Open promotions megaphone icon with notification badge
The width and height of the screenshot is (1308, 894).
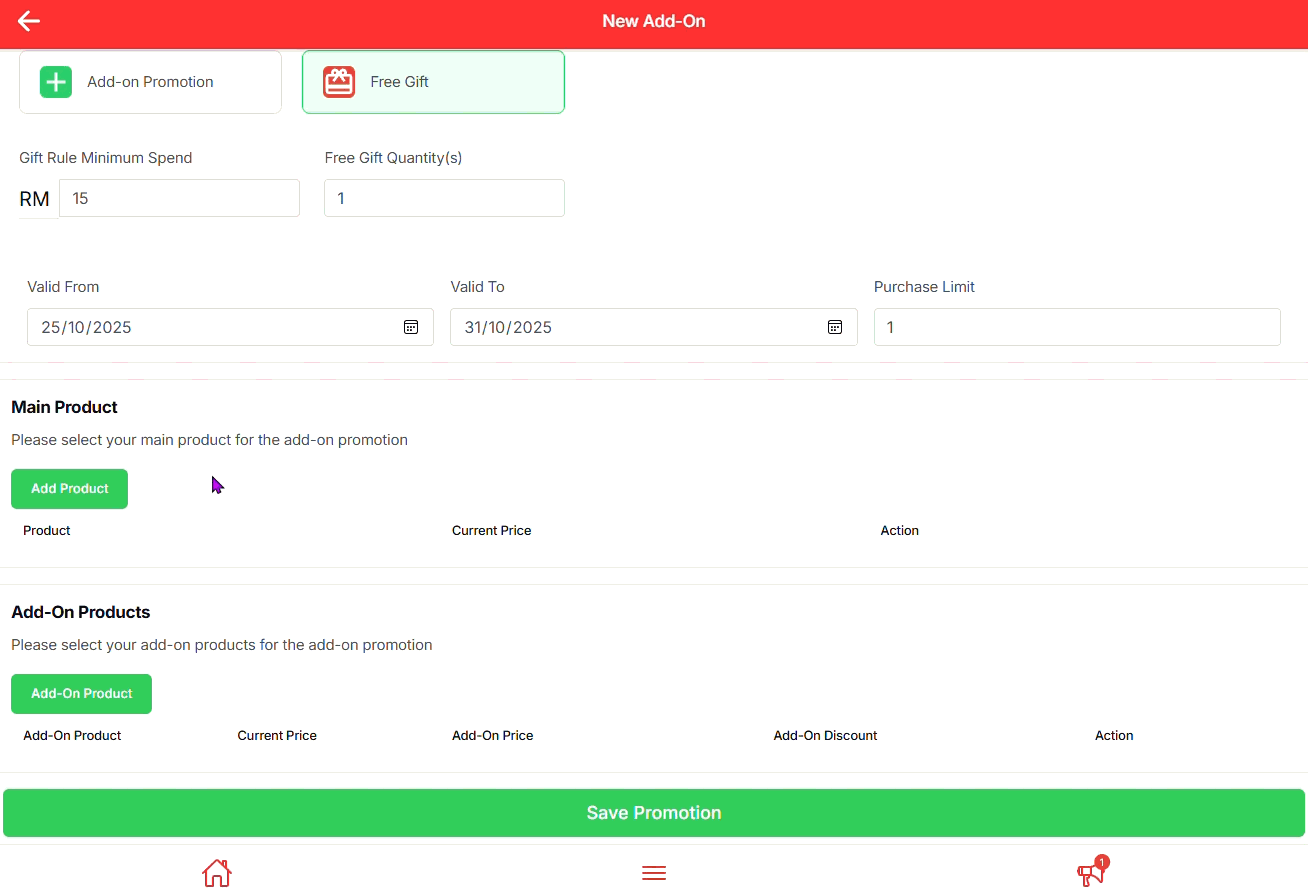click(x=1090, y=873)
